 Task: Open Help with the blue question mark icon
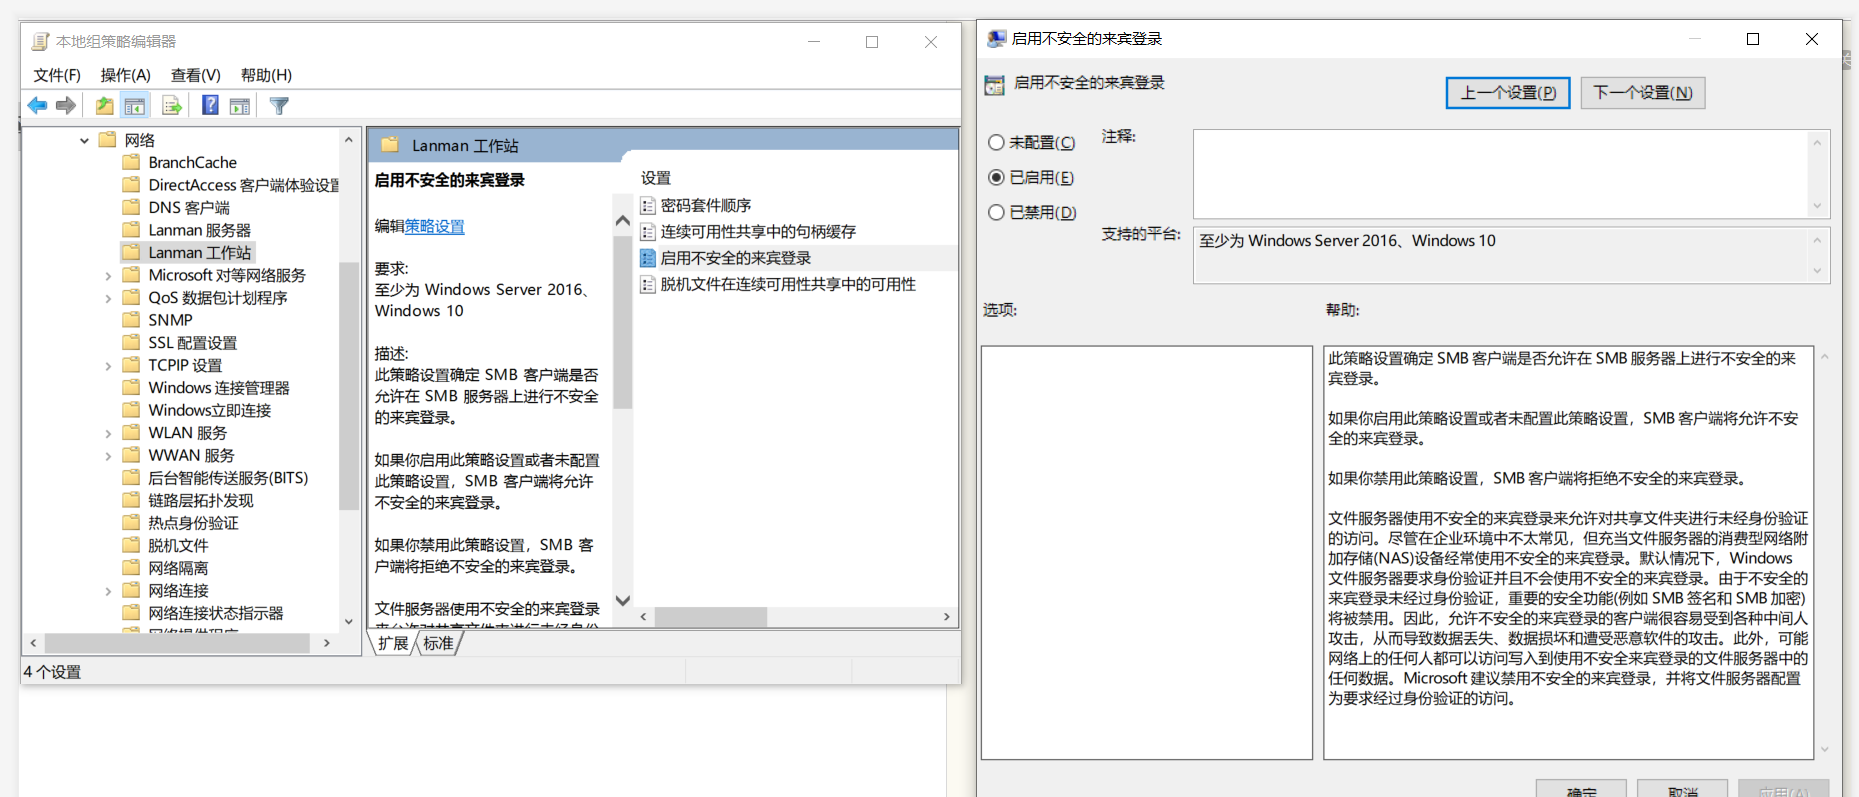210,106
